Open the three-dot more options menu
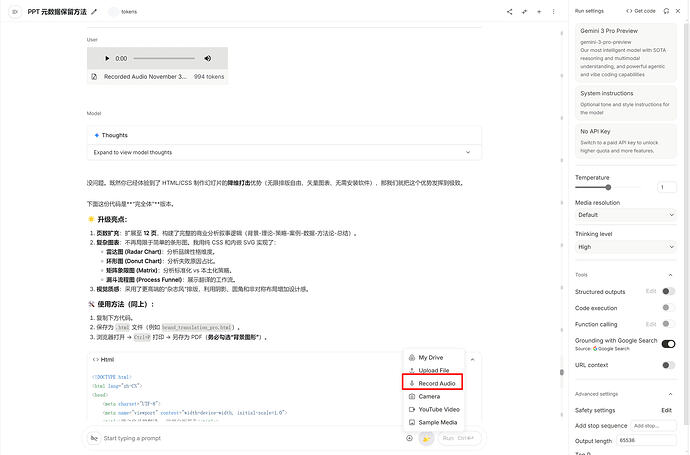This screenshot has width=690, height=455. pyautogui.click(x=554, y=12)
